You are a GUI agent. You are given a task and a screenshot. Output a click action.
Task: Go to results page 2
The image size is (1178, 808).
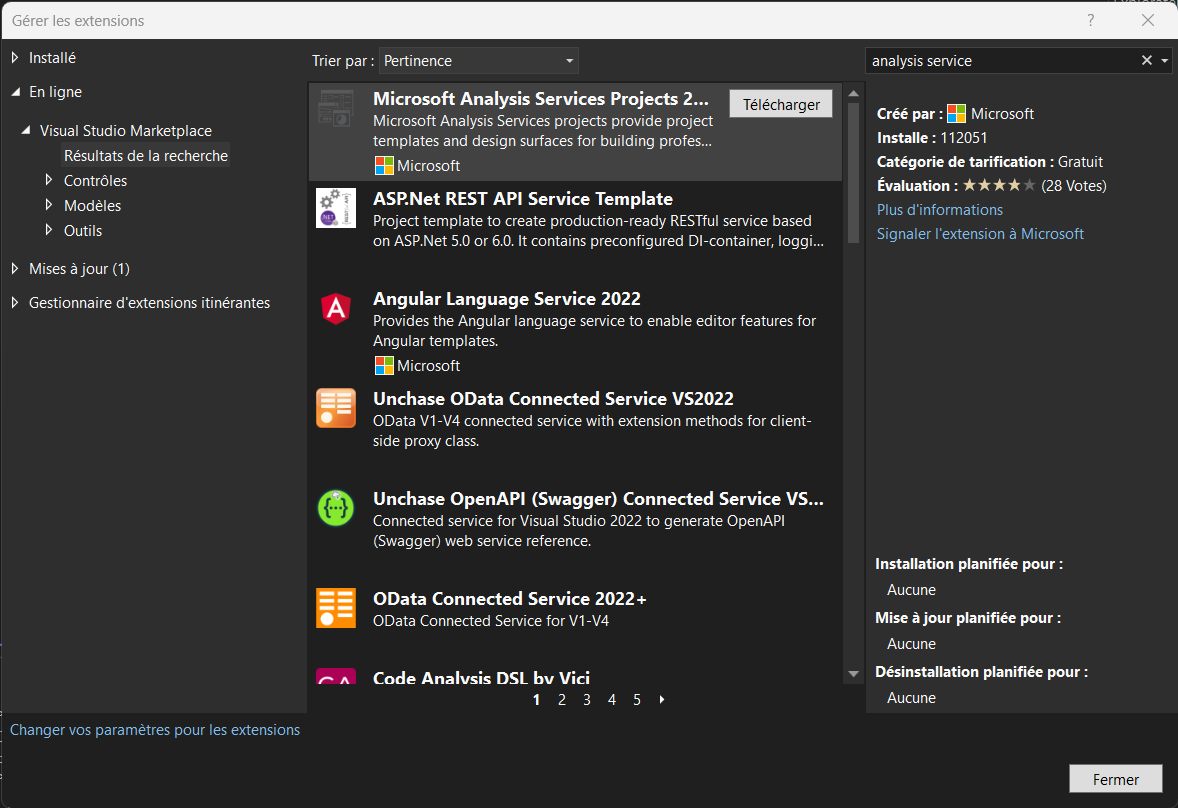point(562,700)
